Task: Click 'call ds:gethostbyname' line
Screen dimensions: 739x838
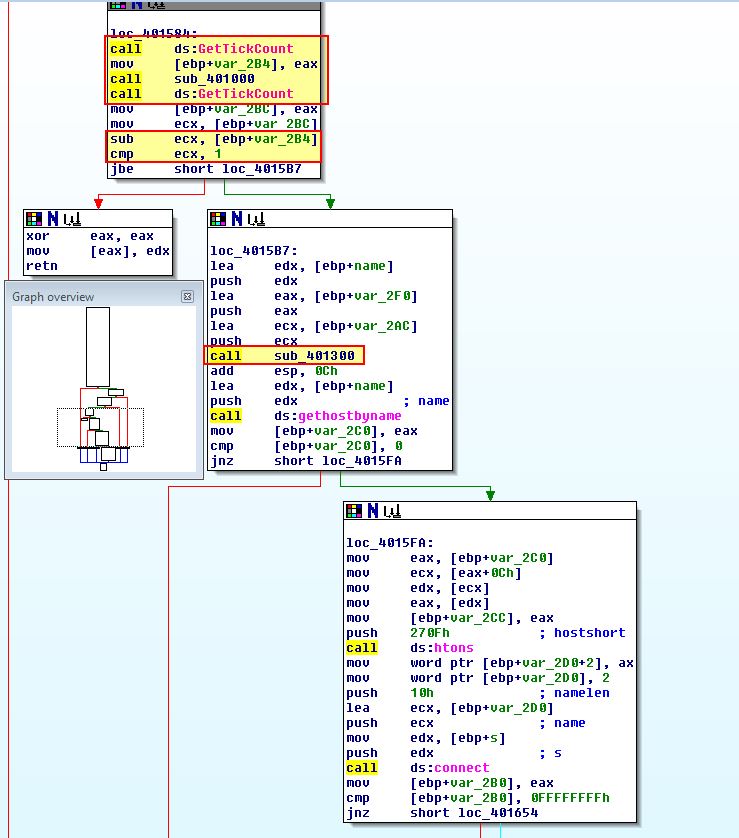Action: (306, 416)
